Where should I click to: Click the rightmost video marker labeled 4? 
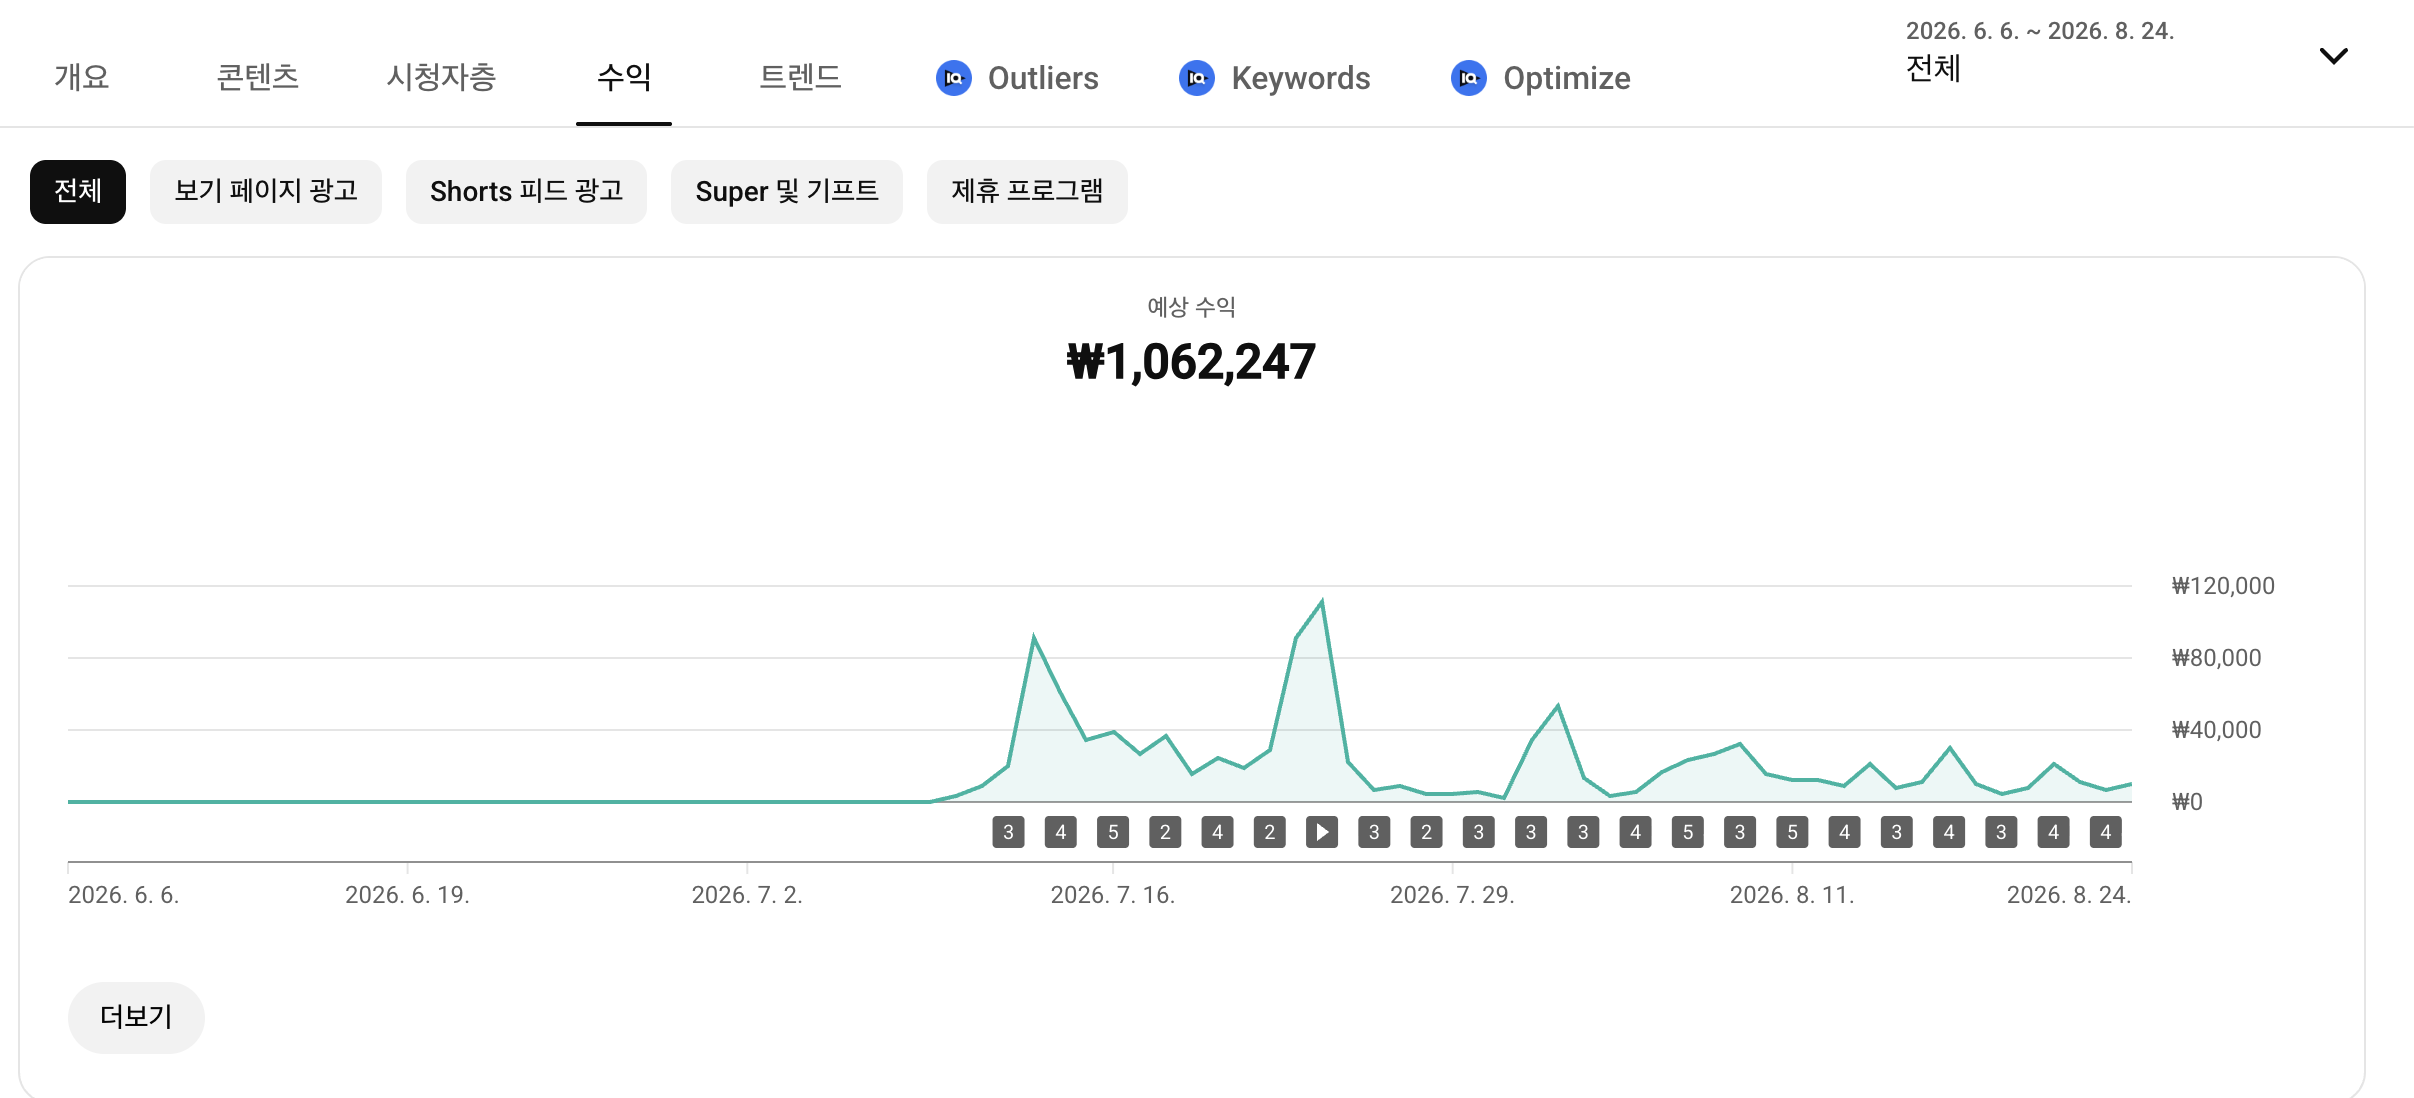pos(2106,832)
